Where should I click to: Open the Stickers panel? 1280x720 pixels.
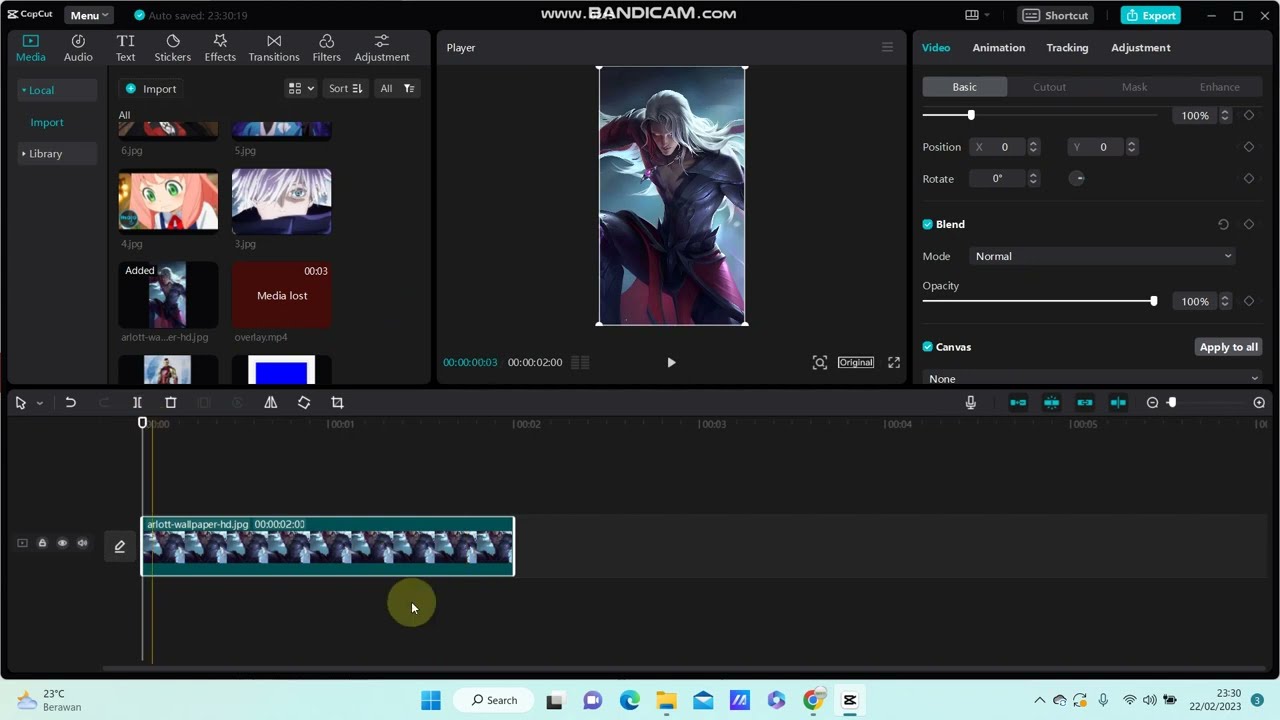coord(172,48)
